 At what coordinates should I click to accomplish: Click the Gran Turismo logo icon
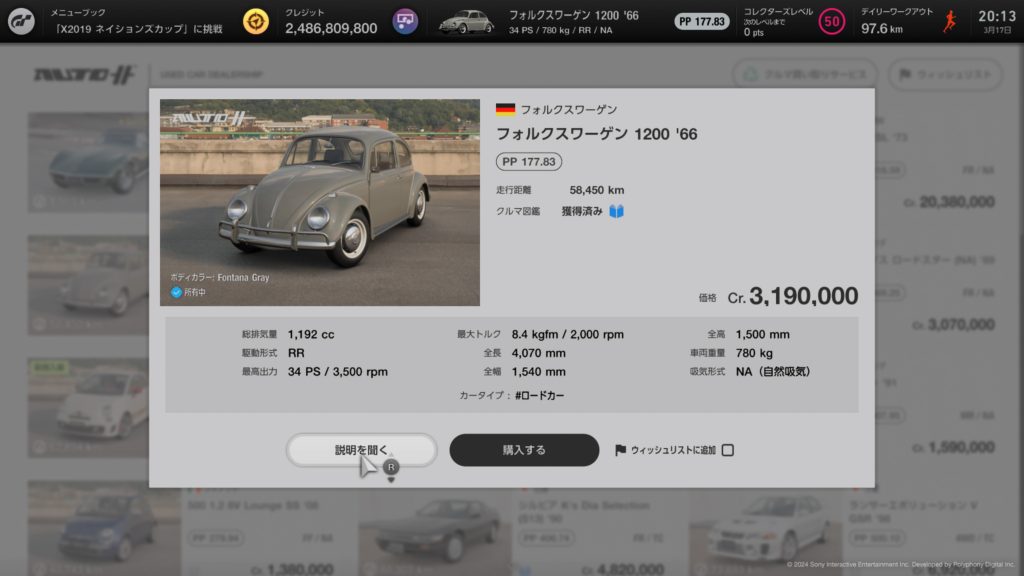21,21
